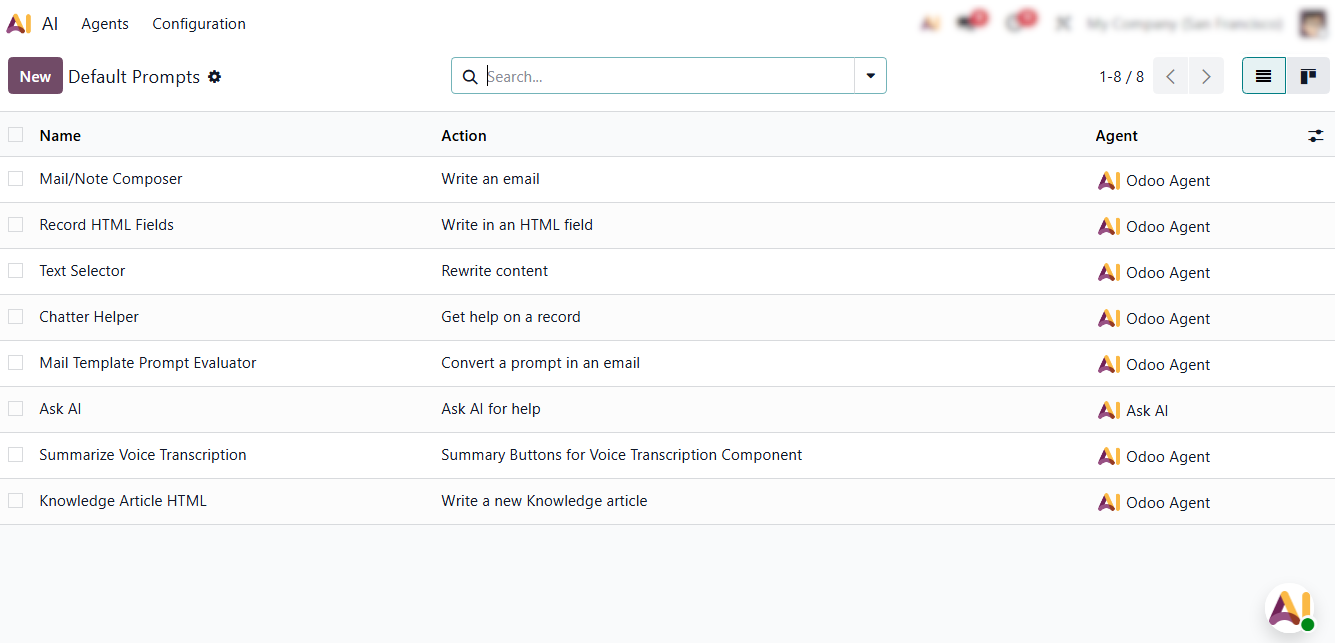Focus the Search input field
Screen dimensions: 1335x643
(x=665, y=76)
